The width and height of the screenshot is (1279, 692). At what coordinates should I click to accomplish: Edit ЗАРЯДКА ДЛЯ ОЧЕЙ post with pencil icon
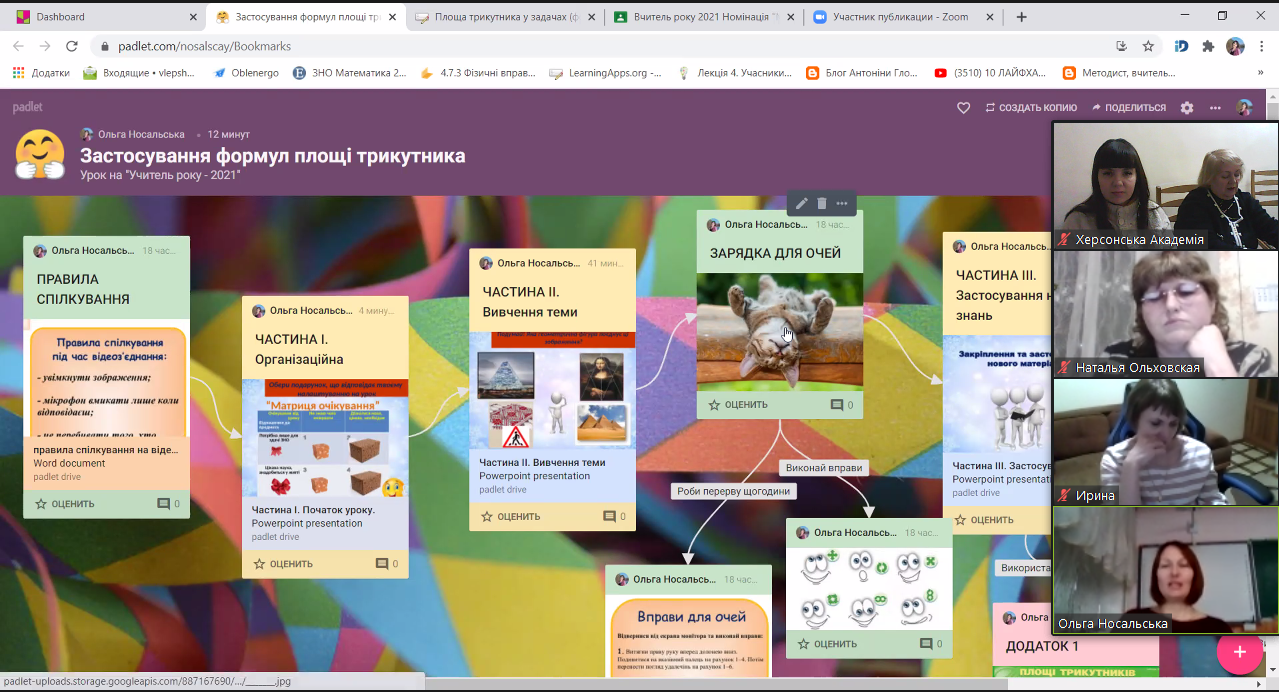pos(801,203)
